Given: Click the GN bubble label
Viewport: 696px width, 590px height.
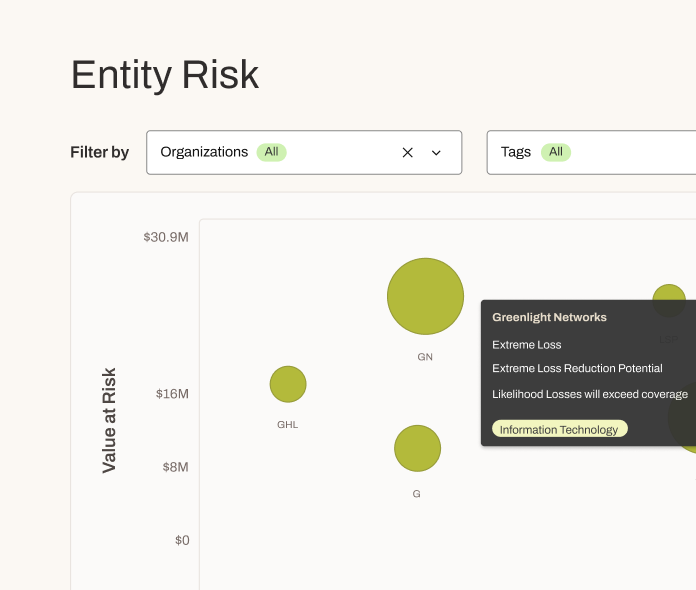Looking at the screenshot, I should click(x=425, y=357).
